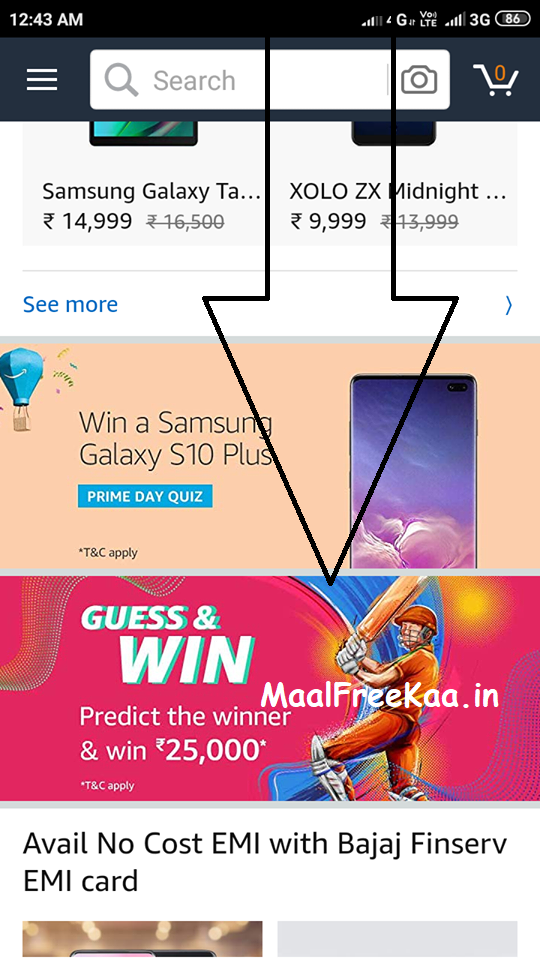The width and height of the screenshot is (540, 960).
Task: Open the Guess & Win cricket banner
Action: click(270, 688)
